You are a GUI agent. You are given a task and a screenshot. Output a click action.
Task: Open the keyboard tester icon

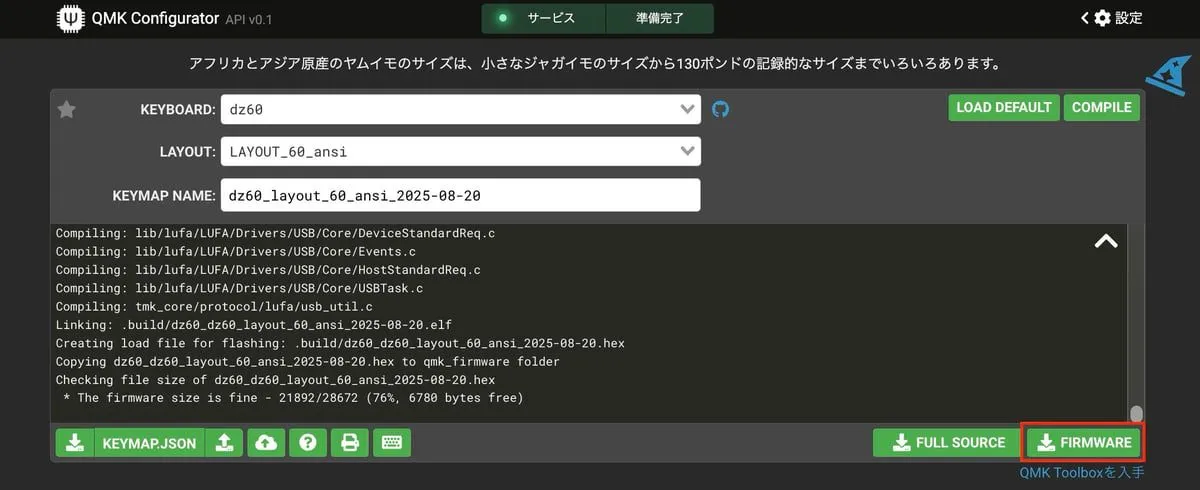point(392,443)
